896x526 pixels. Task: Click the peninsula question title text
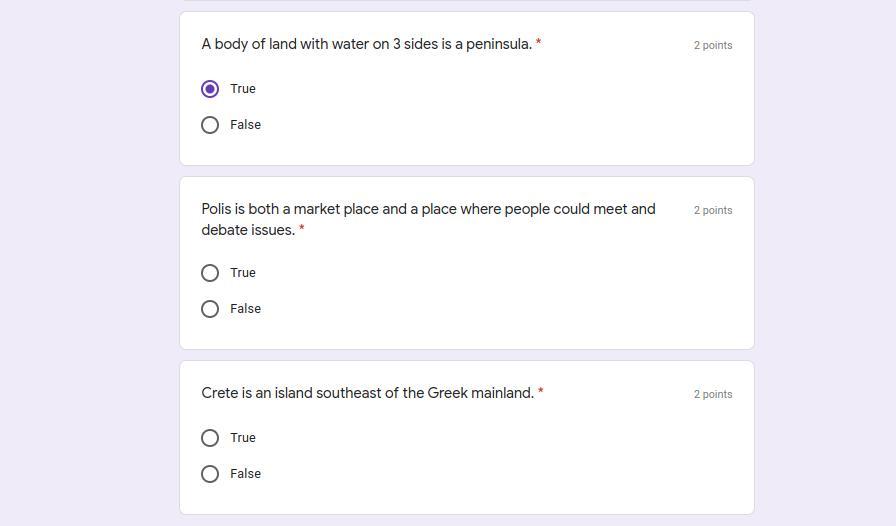pos(366,44)
